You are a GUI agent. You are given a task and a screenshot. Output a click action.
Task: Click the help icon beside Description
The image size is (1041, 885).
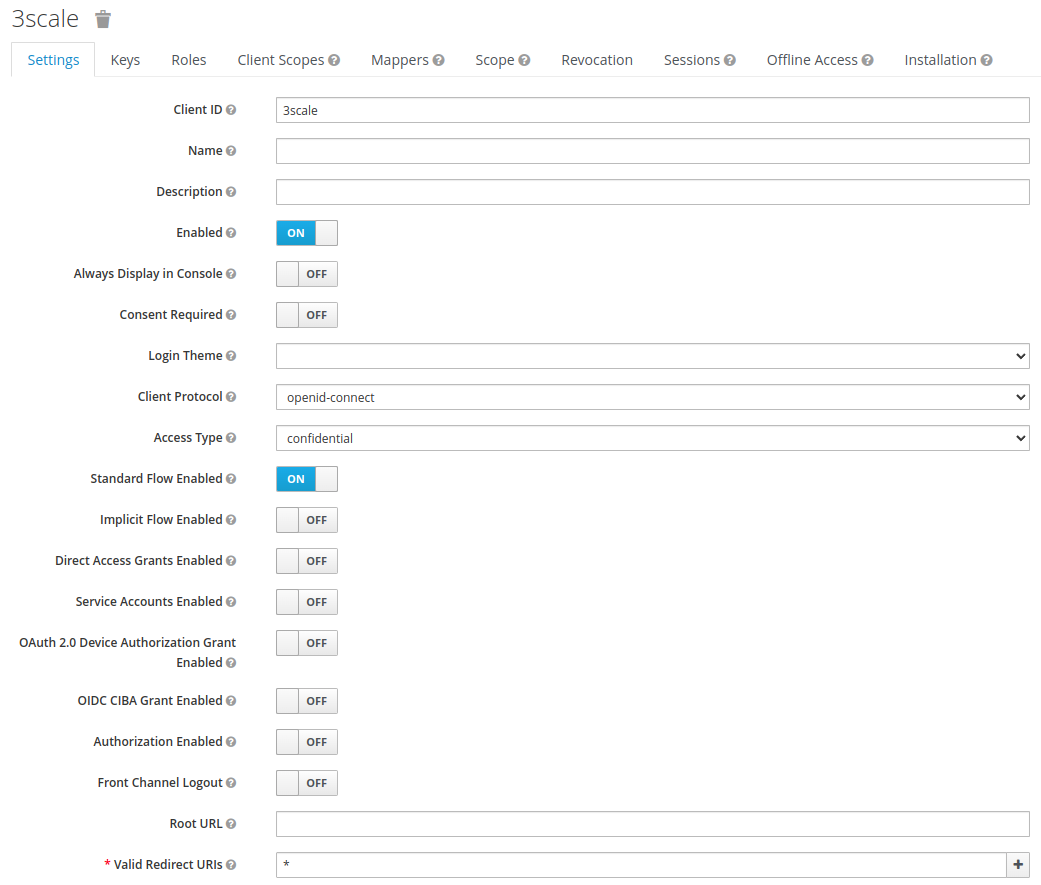click(231, 192)
